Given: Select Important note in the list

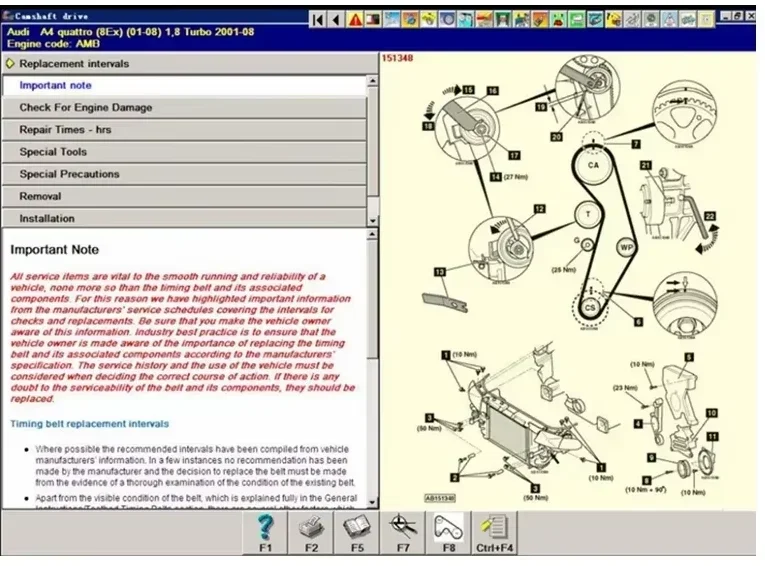Looking at the screenshot, I should click(184, 85).
